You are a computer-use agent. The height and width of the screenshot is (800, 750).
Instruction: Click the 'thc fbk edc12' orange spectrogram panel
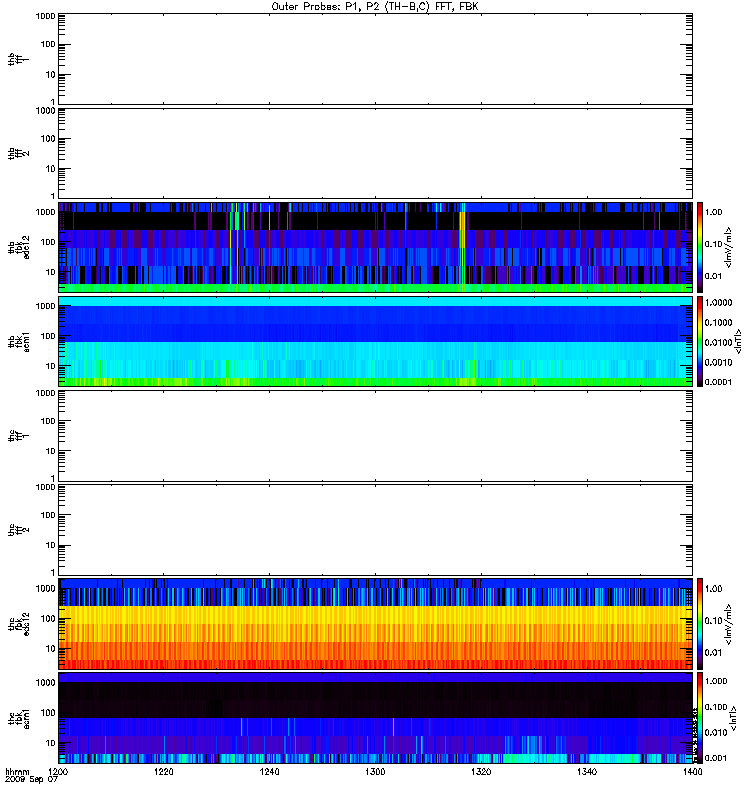click(376, 624)
